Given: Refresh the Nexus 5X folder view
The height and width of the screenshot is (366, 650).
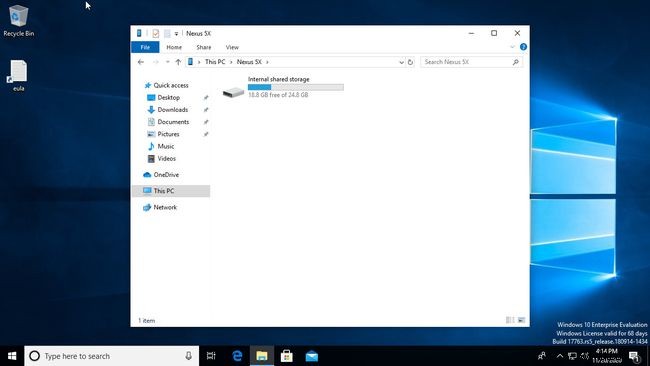Looking at the screenshot, I should [410, 62].
